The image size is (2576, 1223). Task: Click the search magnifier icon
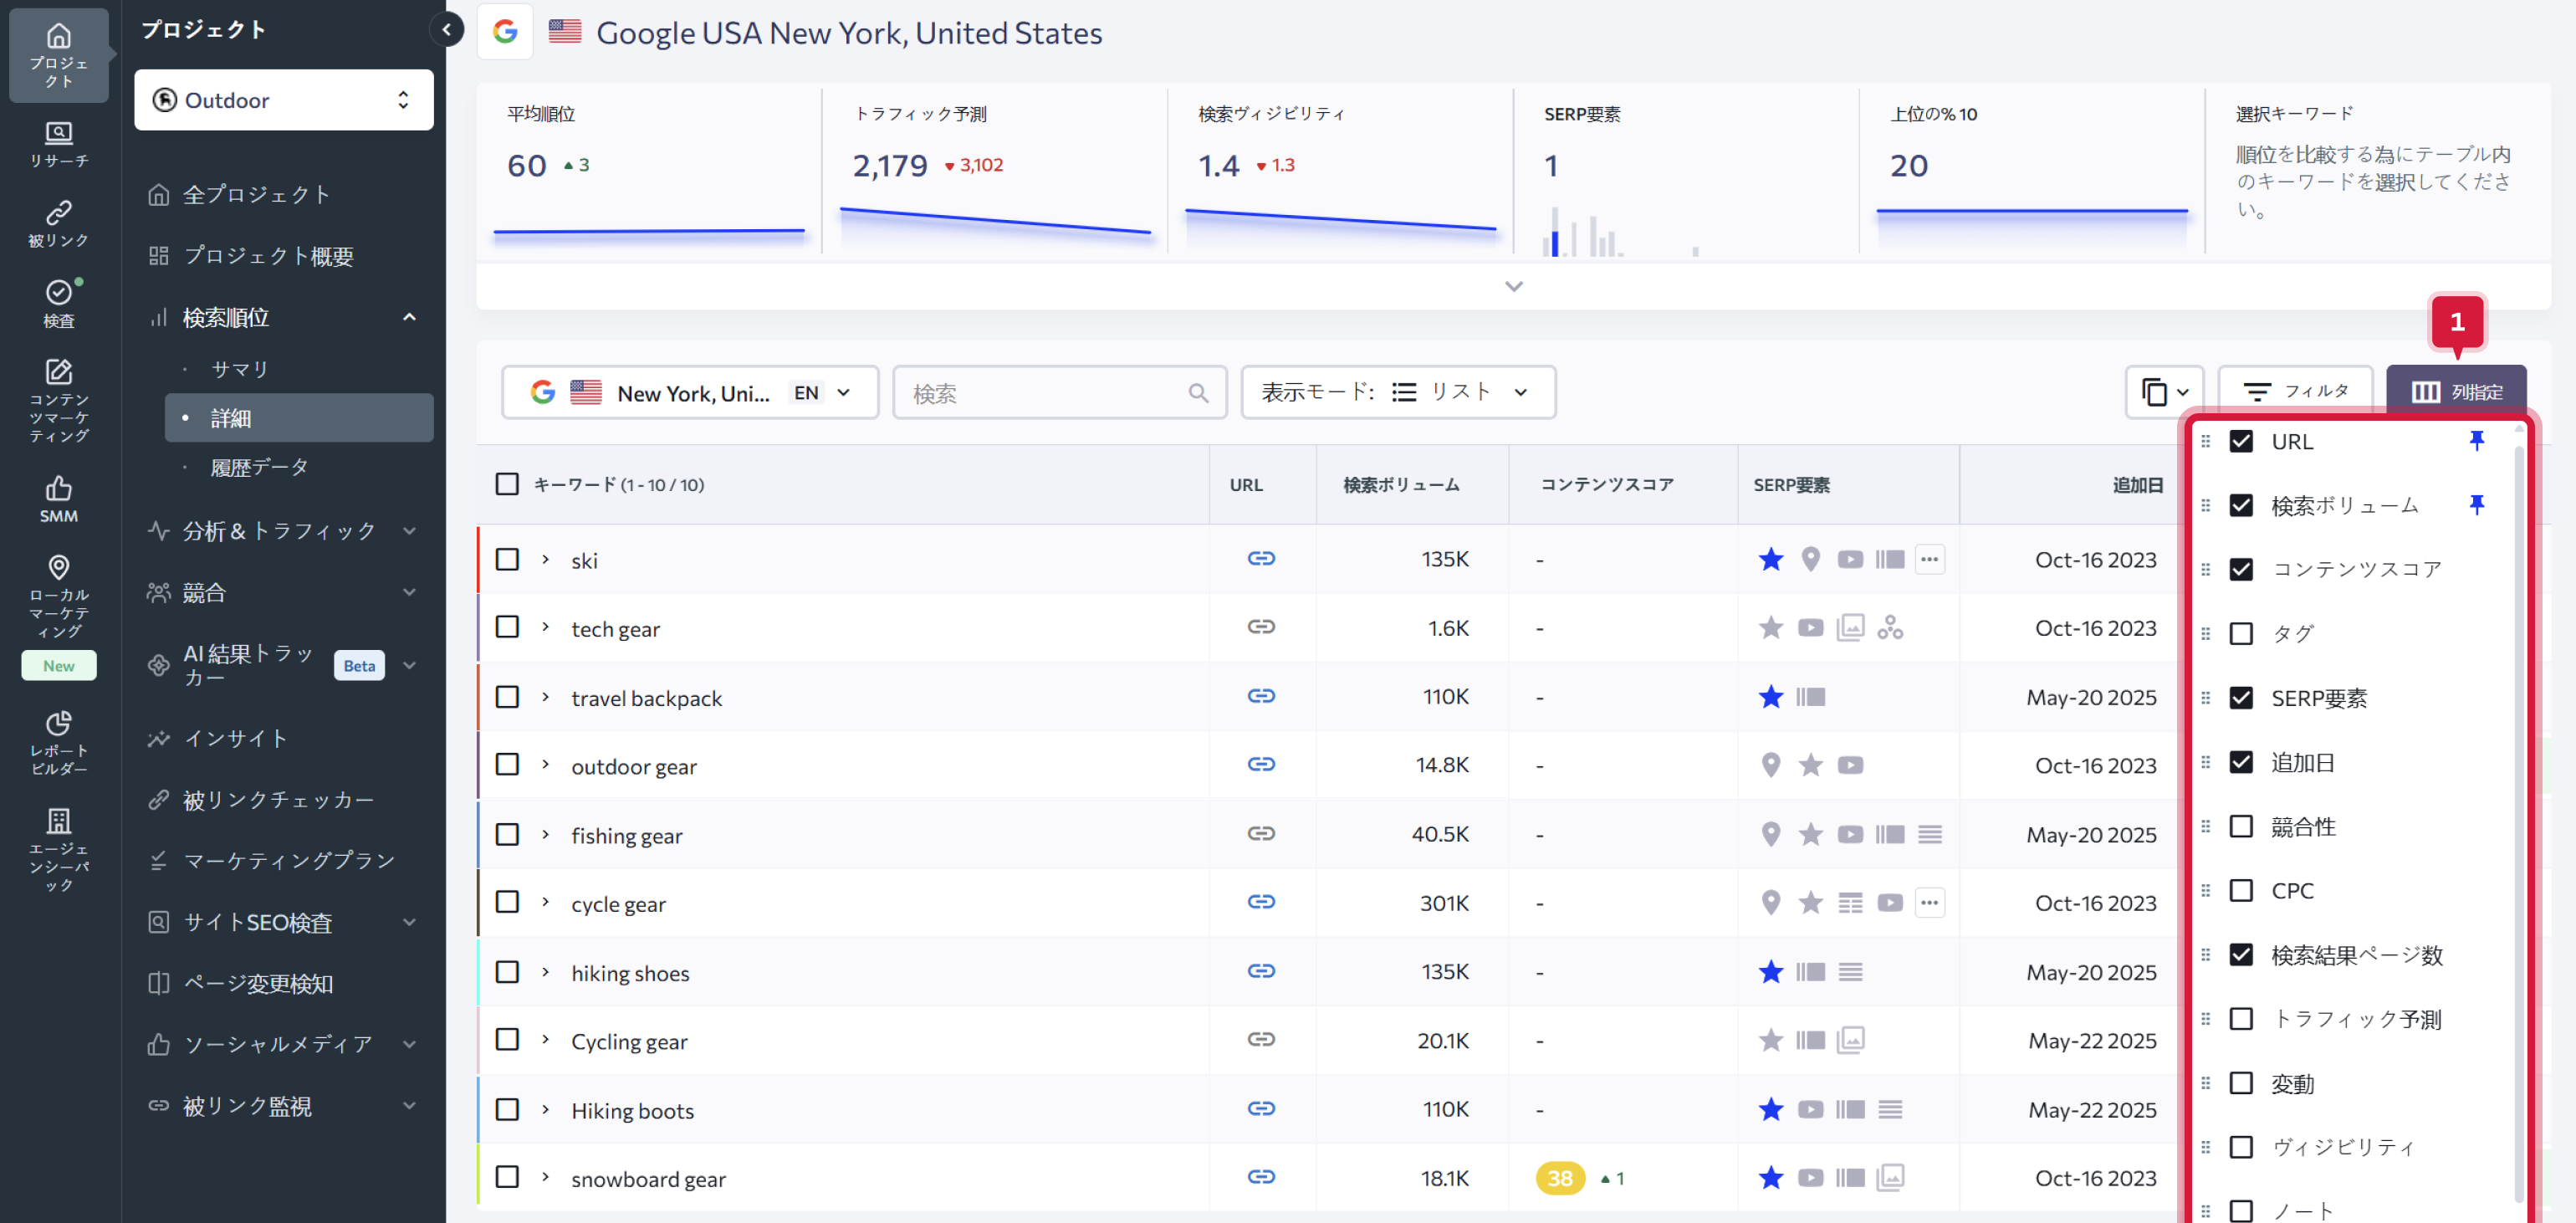click(1198, 393)
